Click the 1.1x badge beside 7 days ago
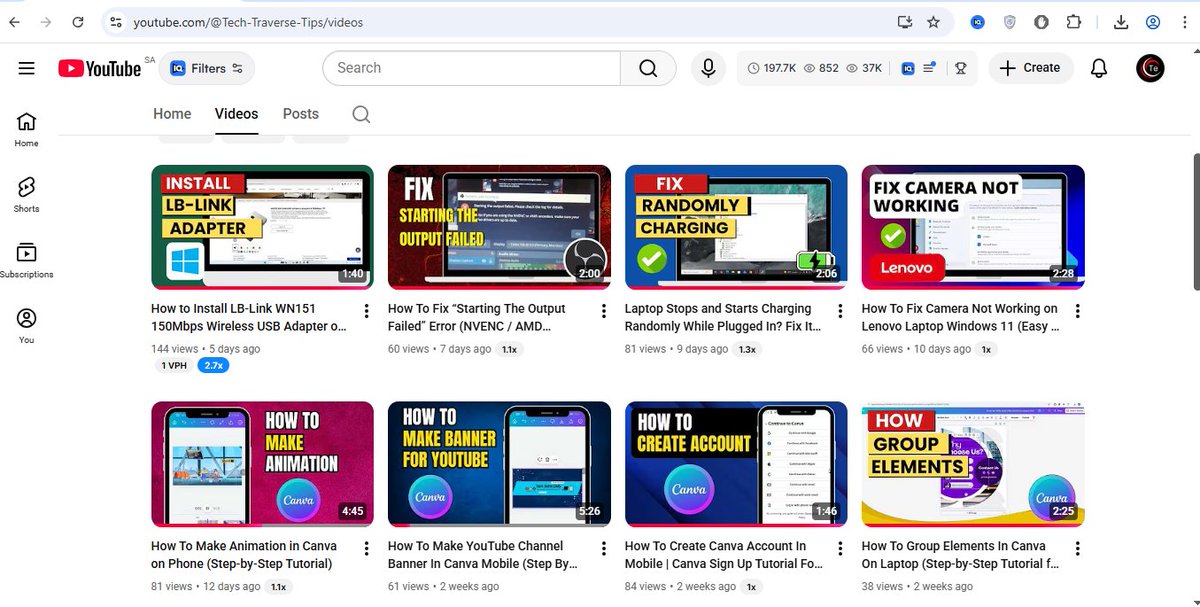 click(509, 349)
